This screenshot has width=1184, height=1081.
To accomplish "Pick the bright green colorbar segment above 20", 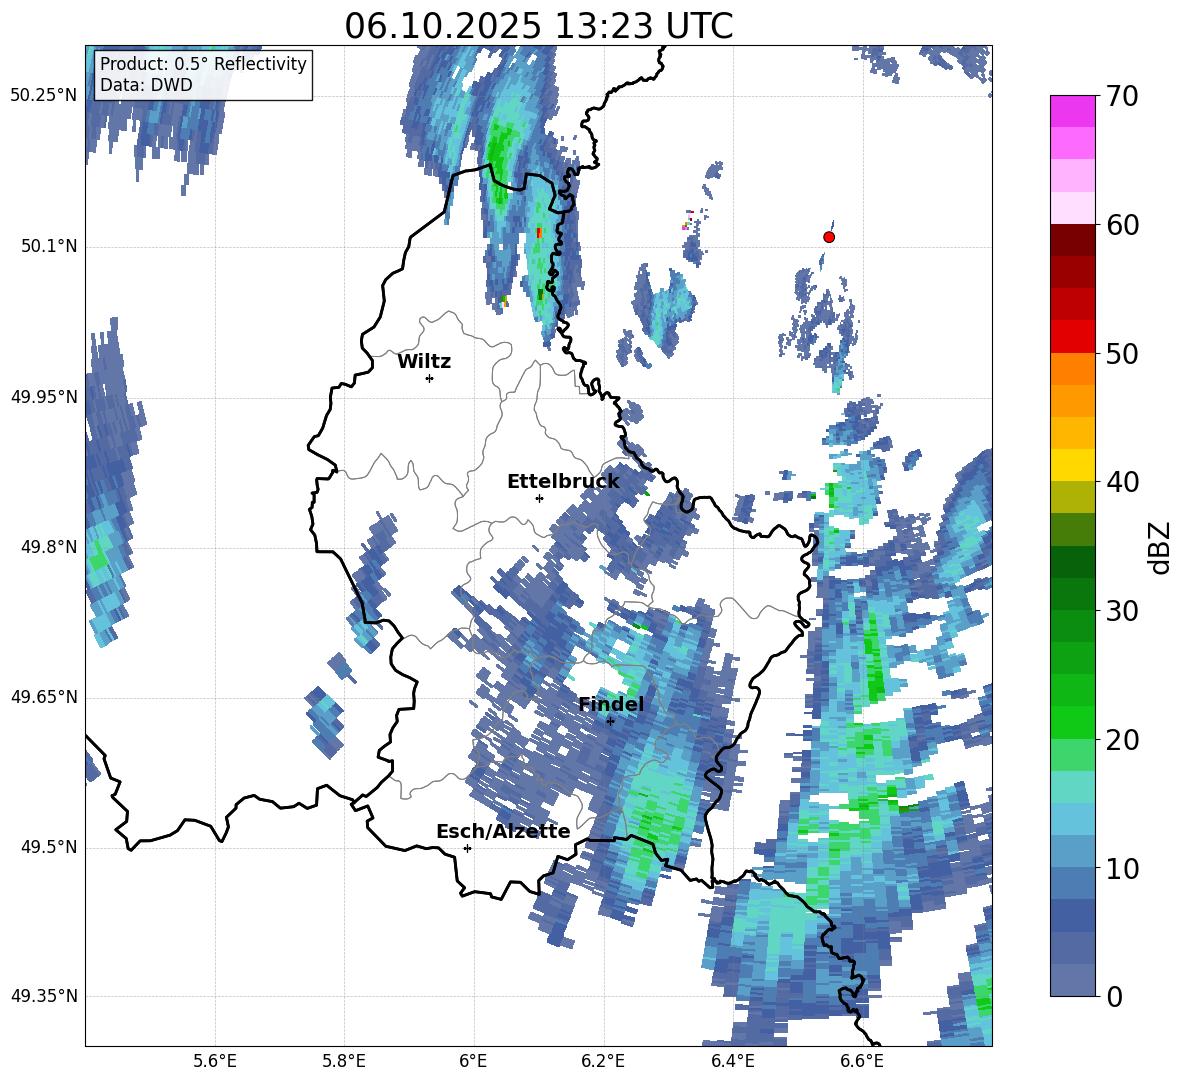I will pos(1073,722).
